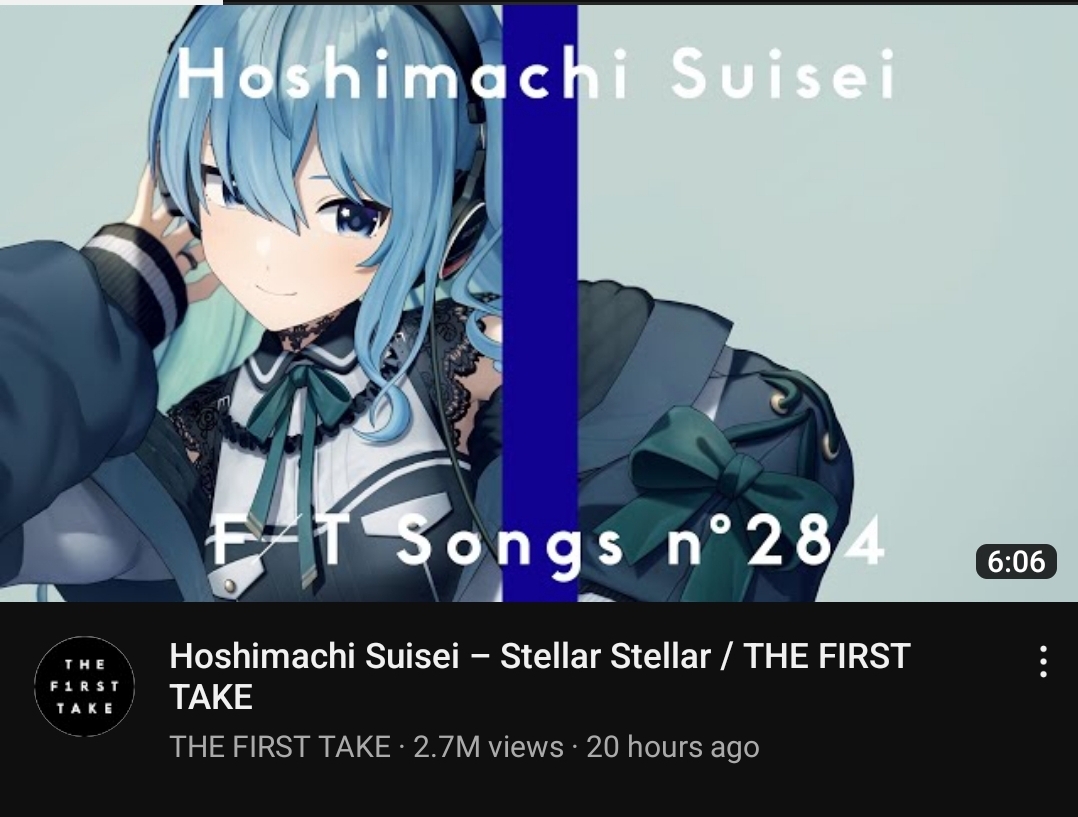Screen dimensions: 1078x817
Task: Click the dark blue vertical stripe in thumbnail
Action: [540, 303]
